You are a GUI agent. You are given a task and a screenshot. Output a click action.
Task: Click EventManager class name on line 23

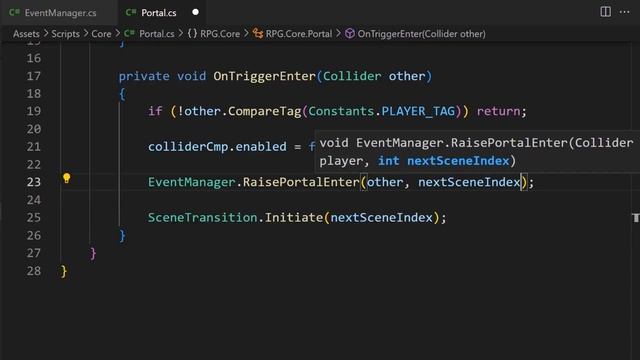(x=191, y=182)
